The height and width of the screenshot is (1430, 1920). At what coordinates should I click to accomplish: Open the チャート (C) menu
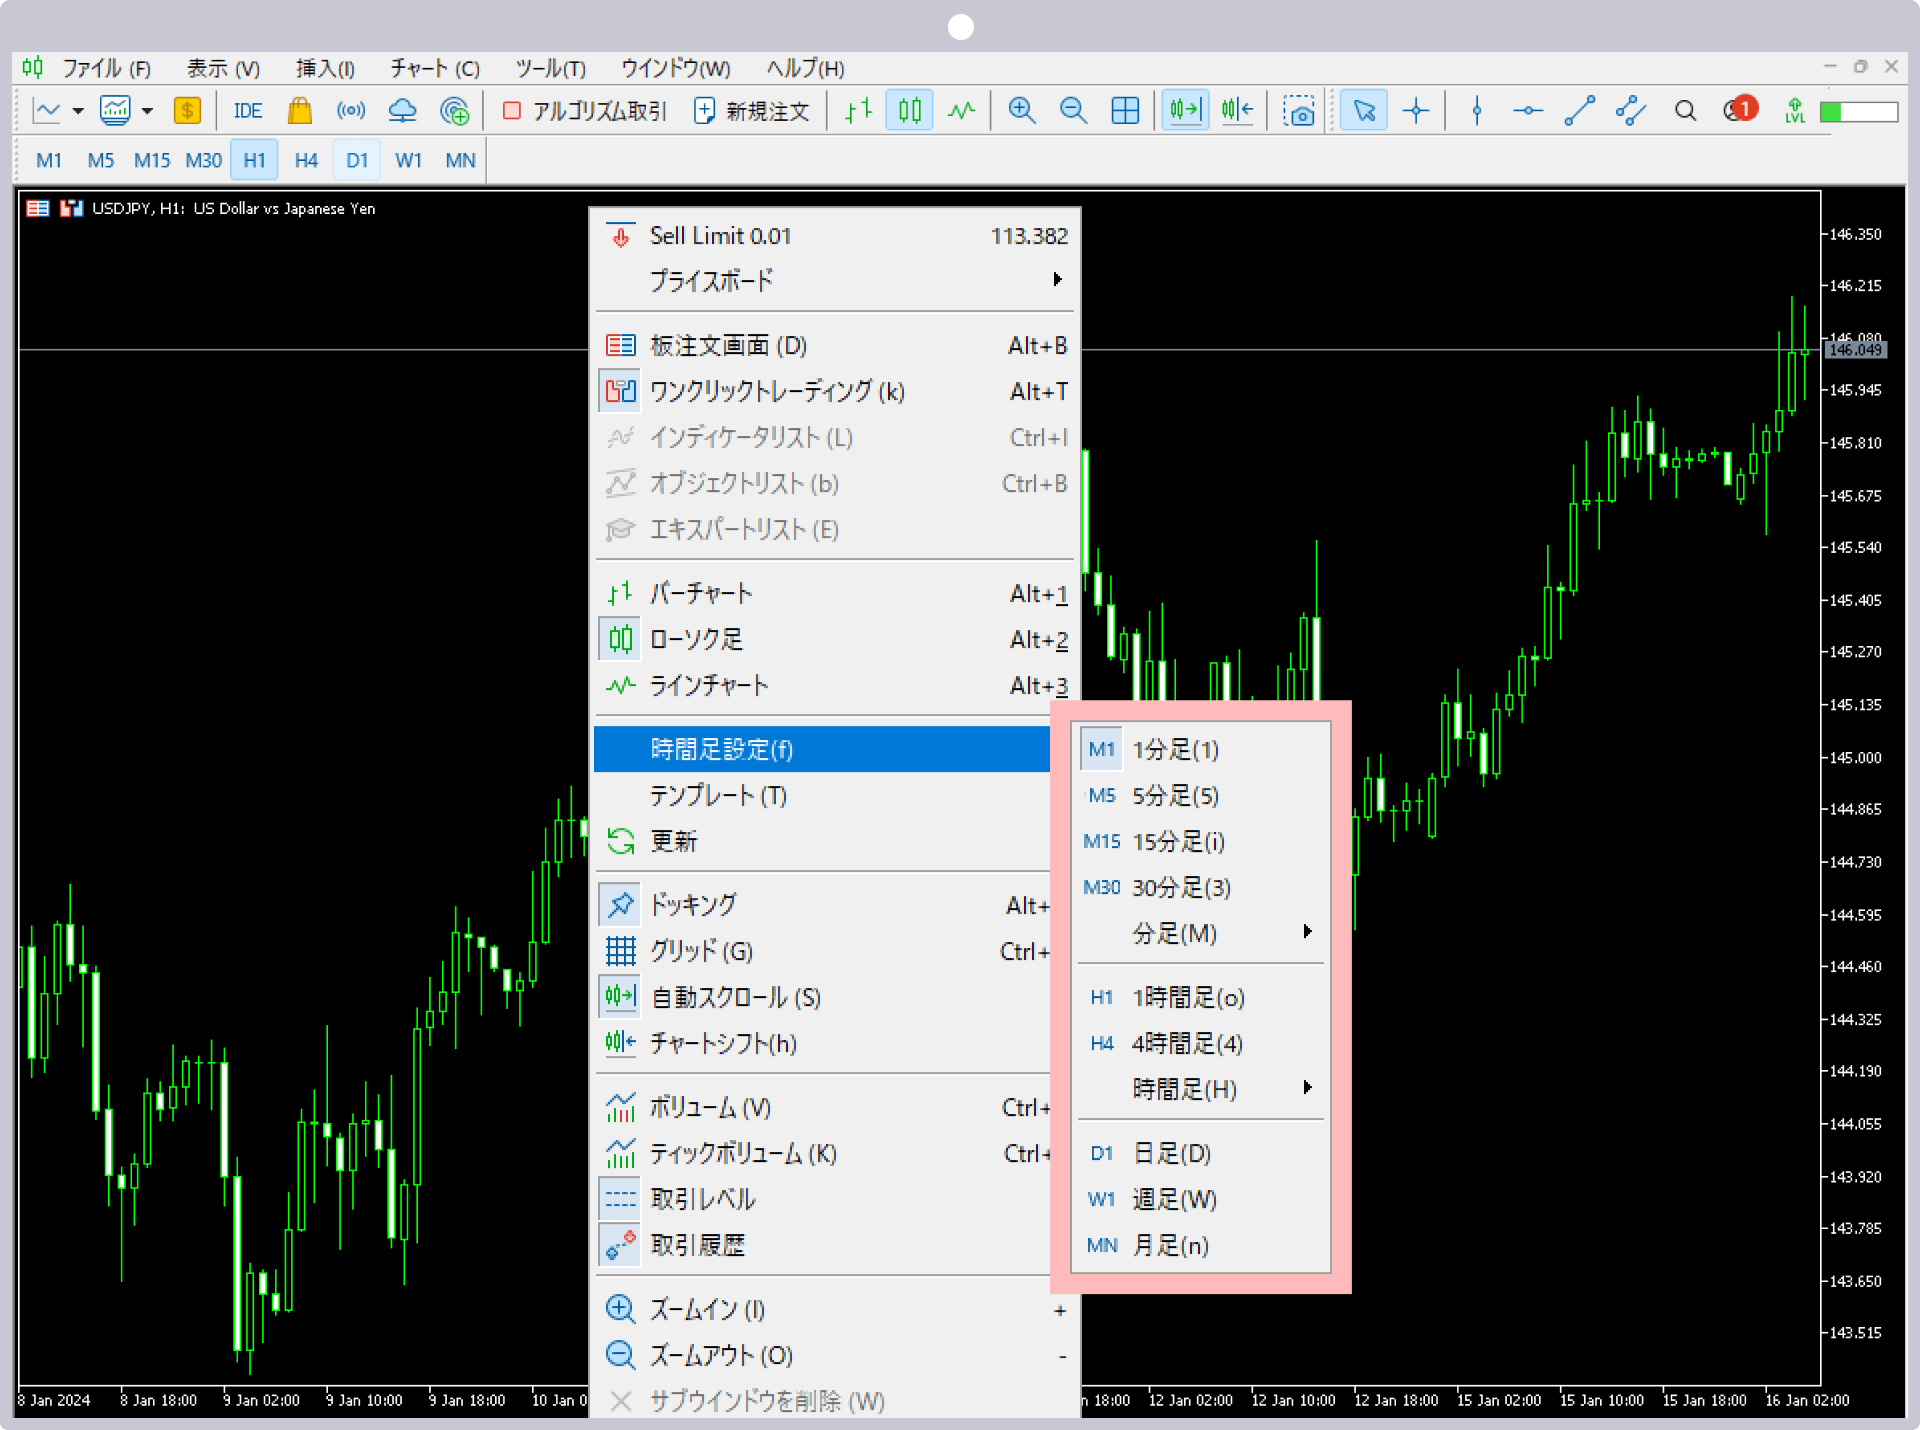coord(435,68)
